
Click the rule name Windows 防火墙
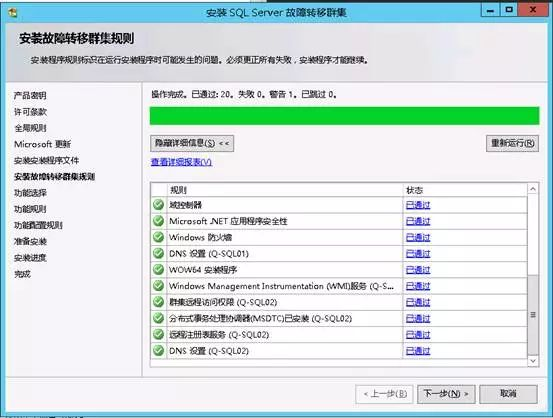point(200,237)
